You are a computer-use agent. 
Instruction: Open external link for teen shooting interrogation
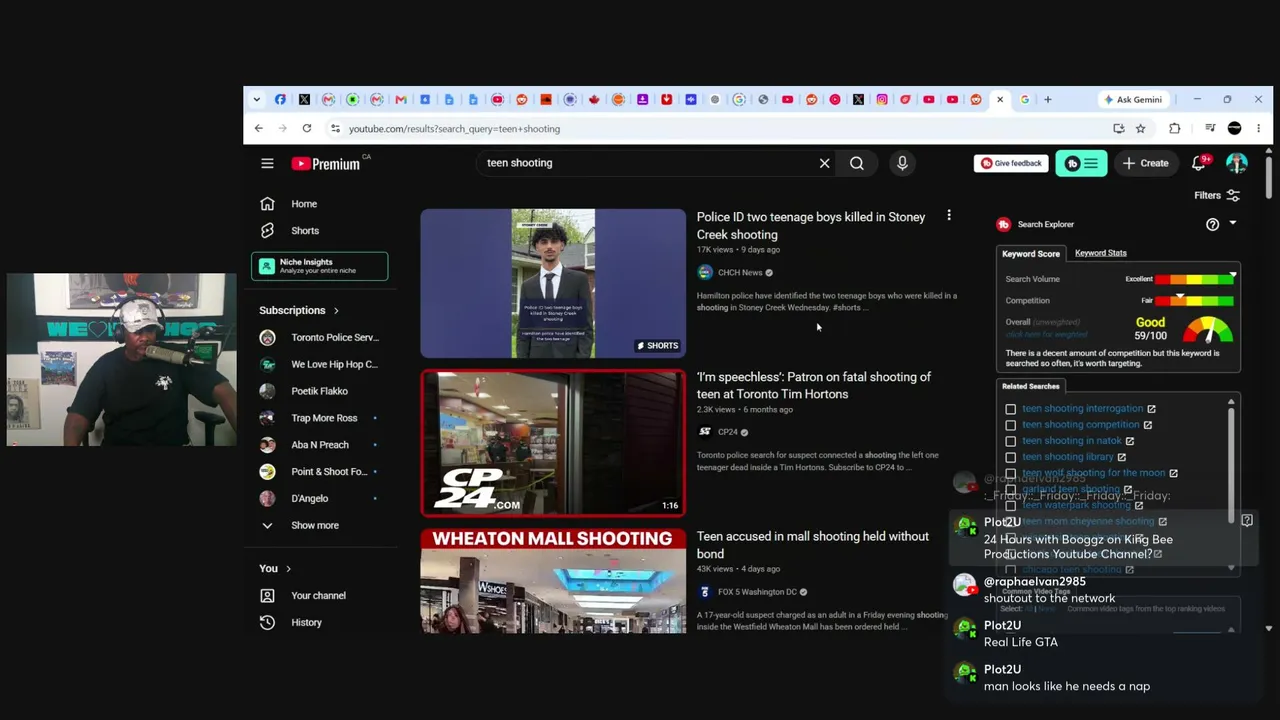pos(1151,408)
